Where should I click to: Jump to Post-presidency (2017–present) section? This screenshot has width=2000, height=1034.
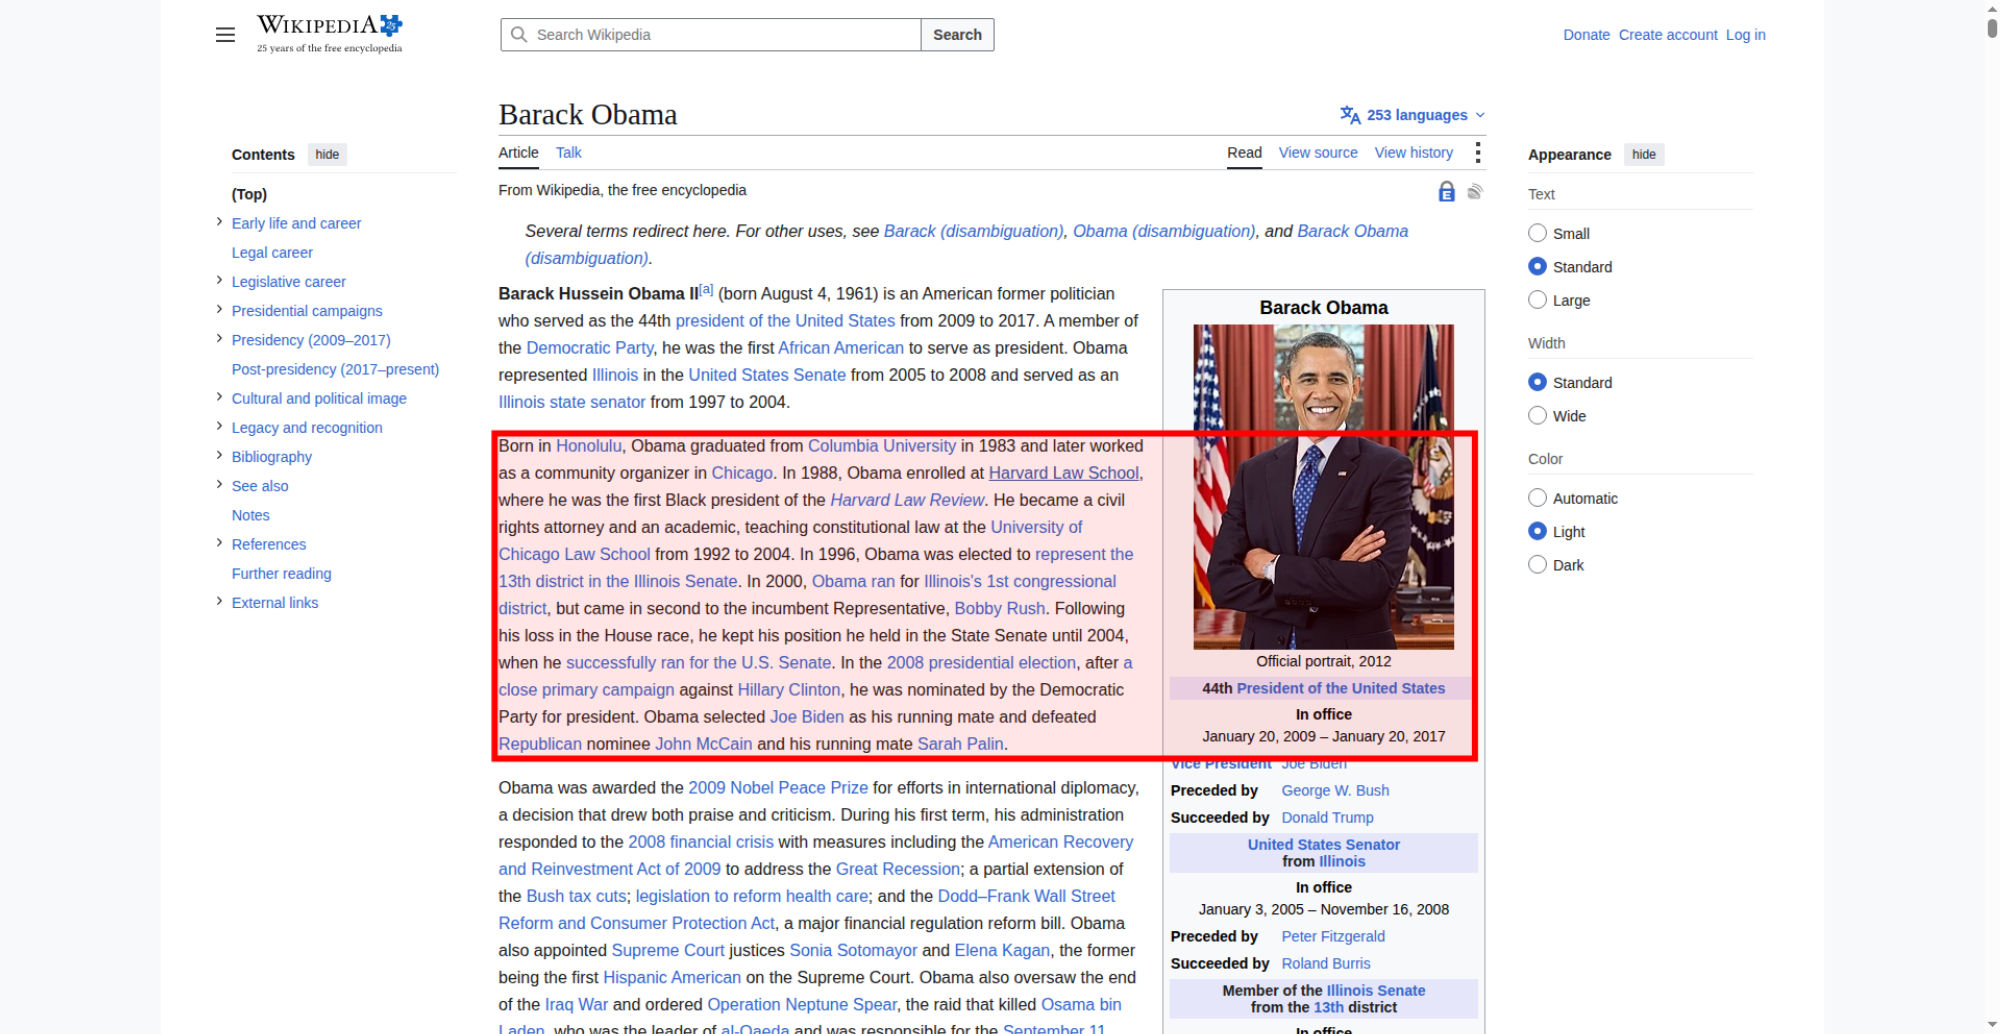tap(335, 369)
